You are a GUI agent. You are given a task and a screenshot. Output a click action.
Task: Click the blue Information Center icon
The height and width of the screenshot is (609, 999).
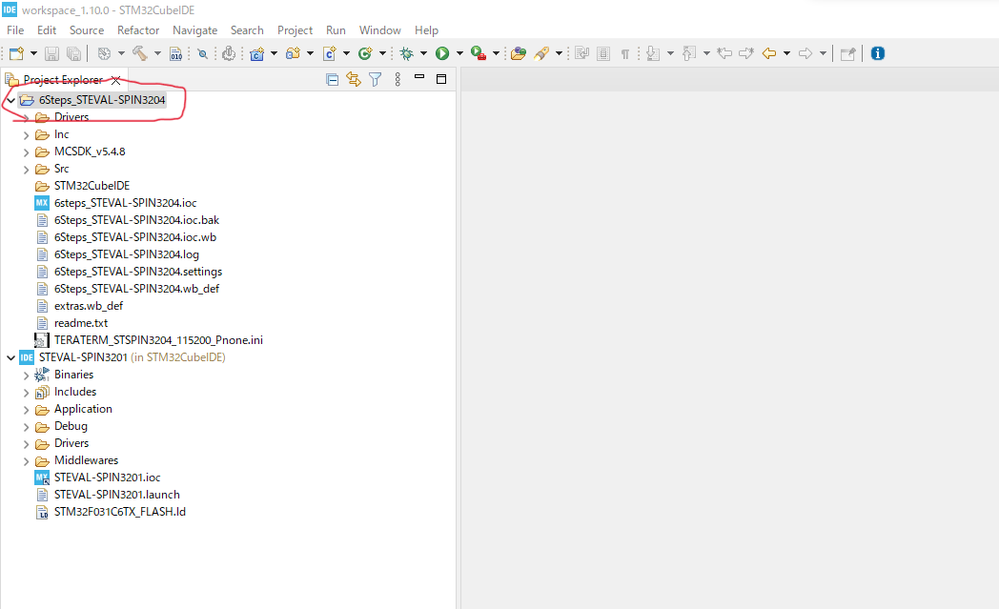point(878,54)
